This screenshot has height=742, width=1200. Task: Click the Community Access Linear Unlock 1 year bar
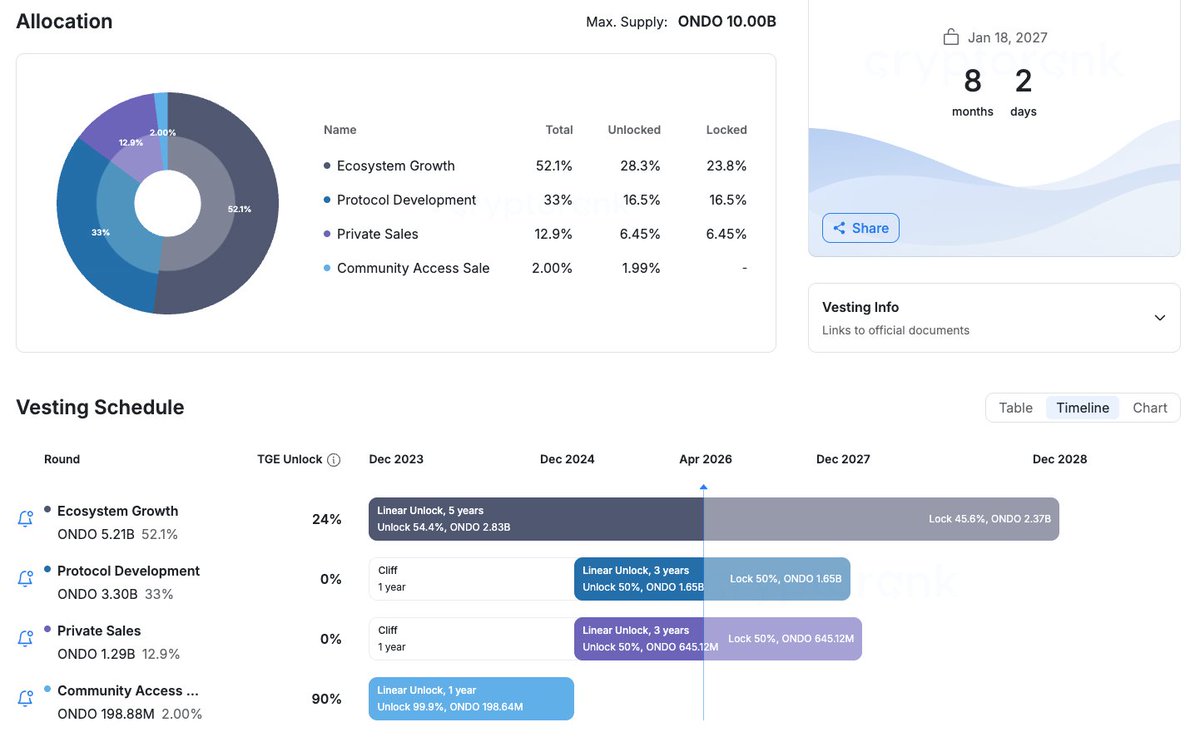click(x=471, y=699)
